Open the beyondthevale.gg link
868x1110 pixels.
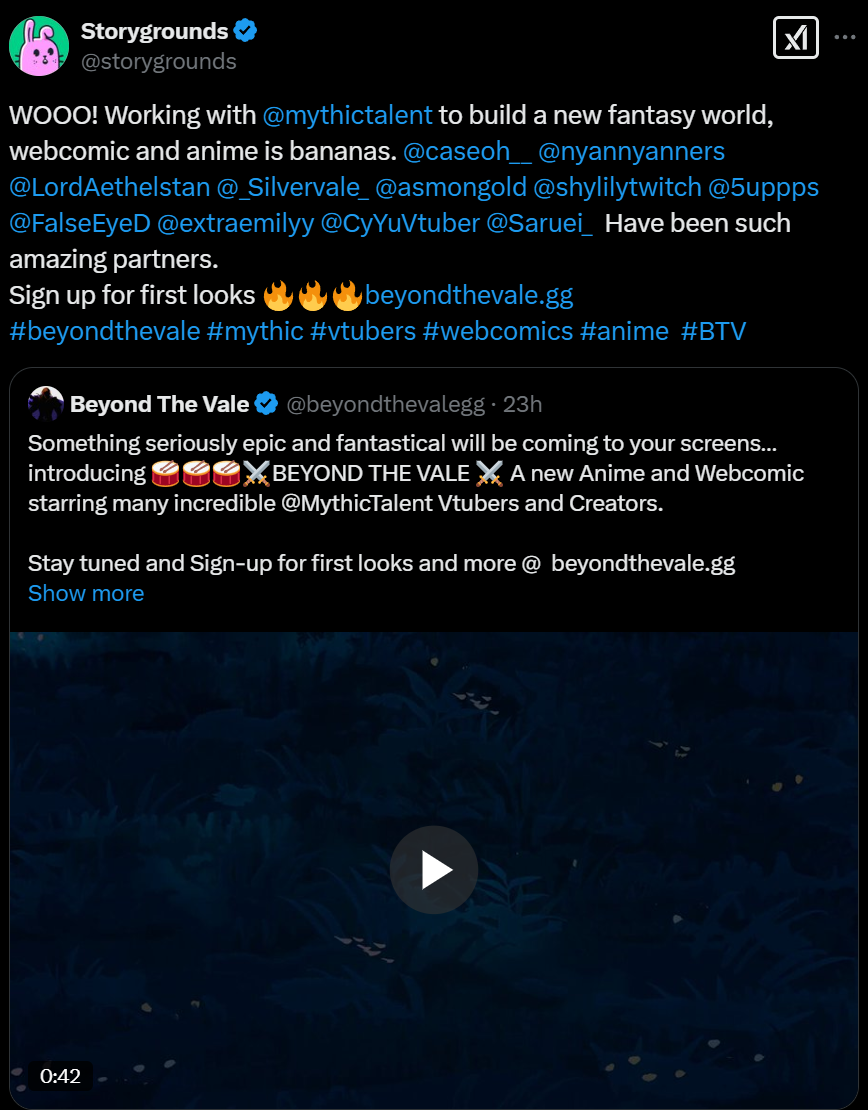click(x=469, y=295)
